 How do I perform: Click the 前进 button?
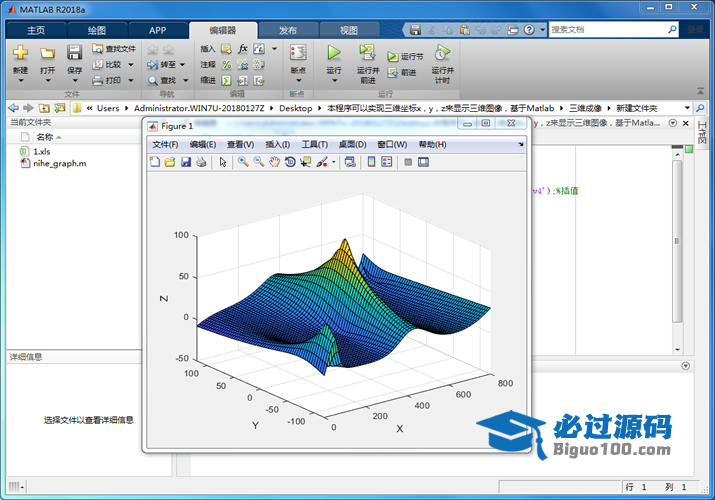[402, 72]
